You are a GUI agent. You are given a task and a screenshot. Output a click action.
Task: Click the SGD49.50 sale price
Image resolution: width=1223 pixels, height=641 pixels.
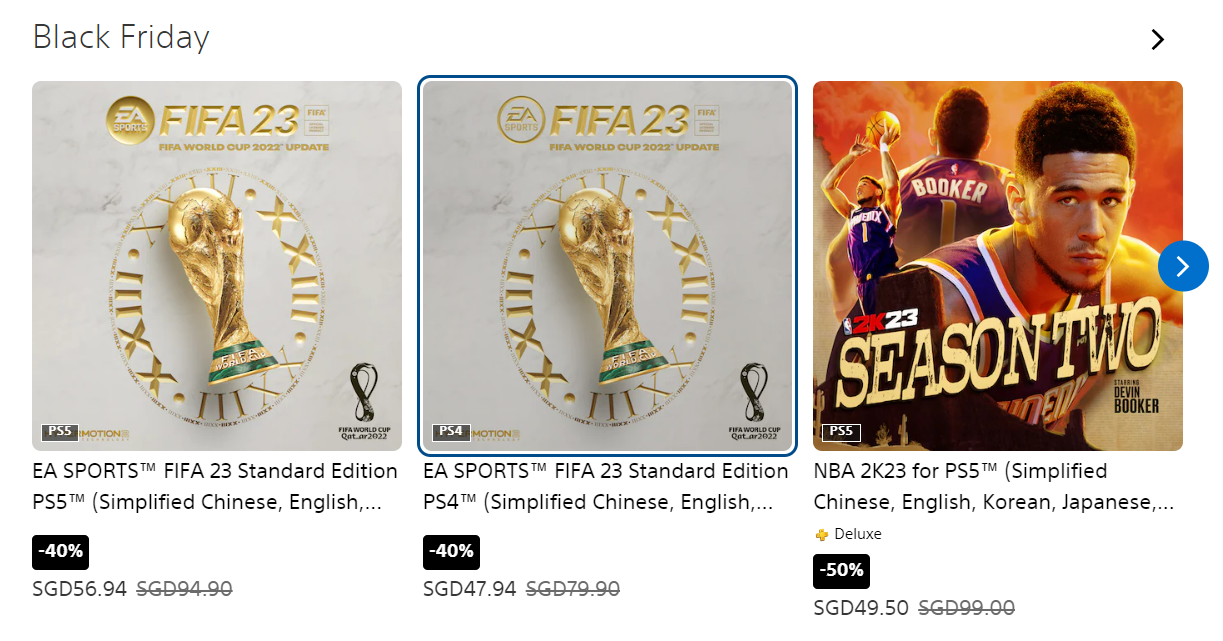pyautogui.click(x=861, y=608)
